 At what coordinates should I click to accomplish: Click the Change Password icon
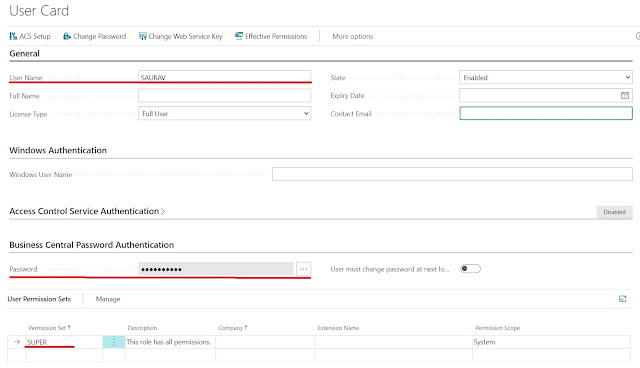point(67,36)
